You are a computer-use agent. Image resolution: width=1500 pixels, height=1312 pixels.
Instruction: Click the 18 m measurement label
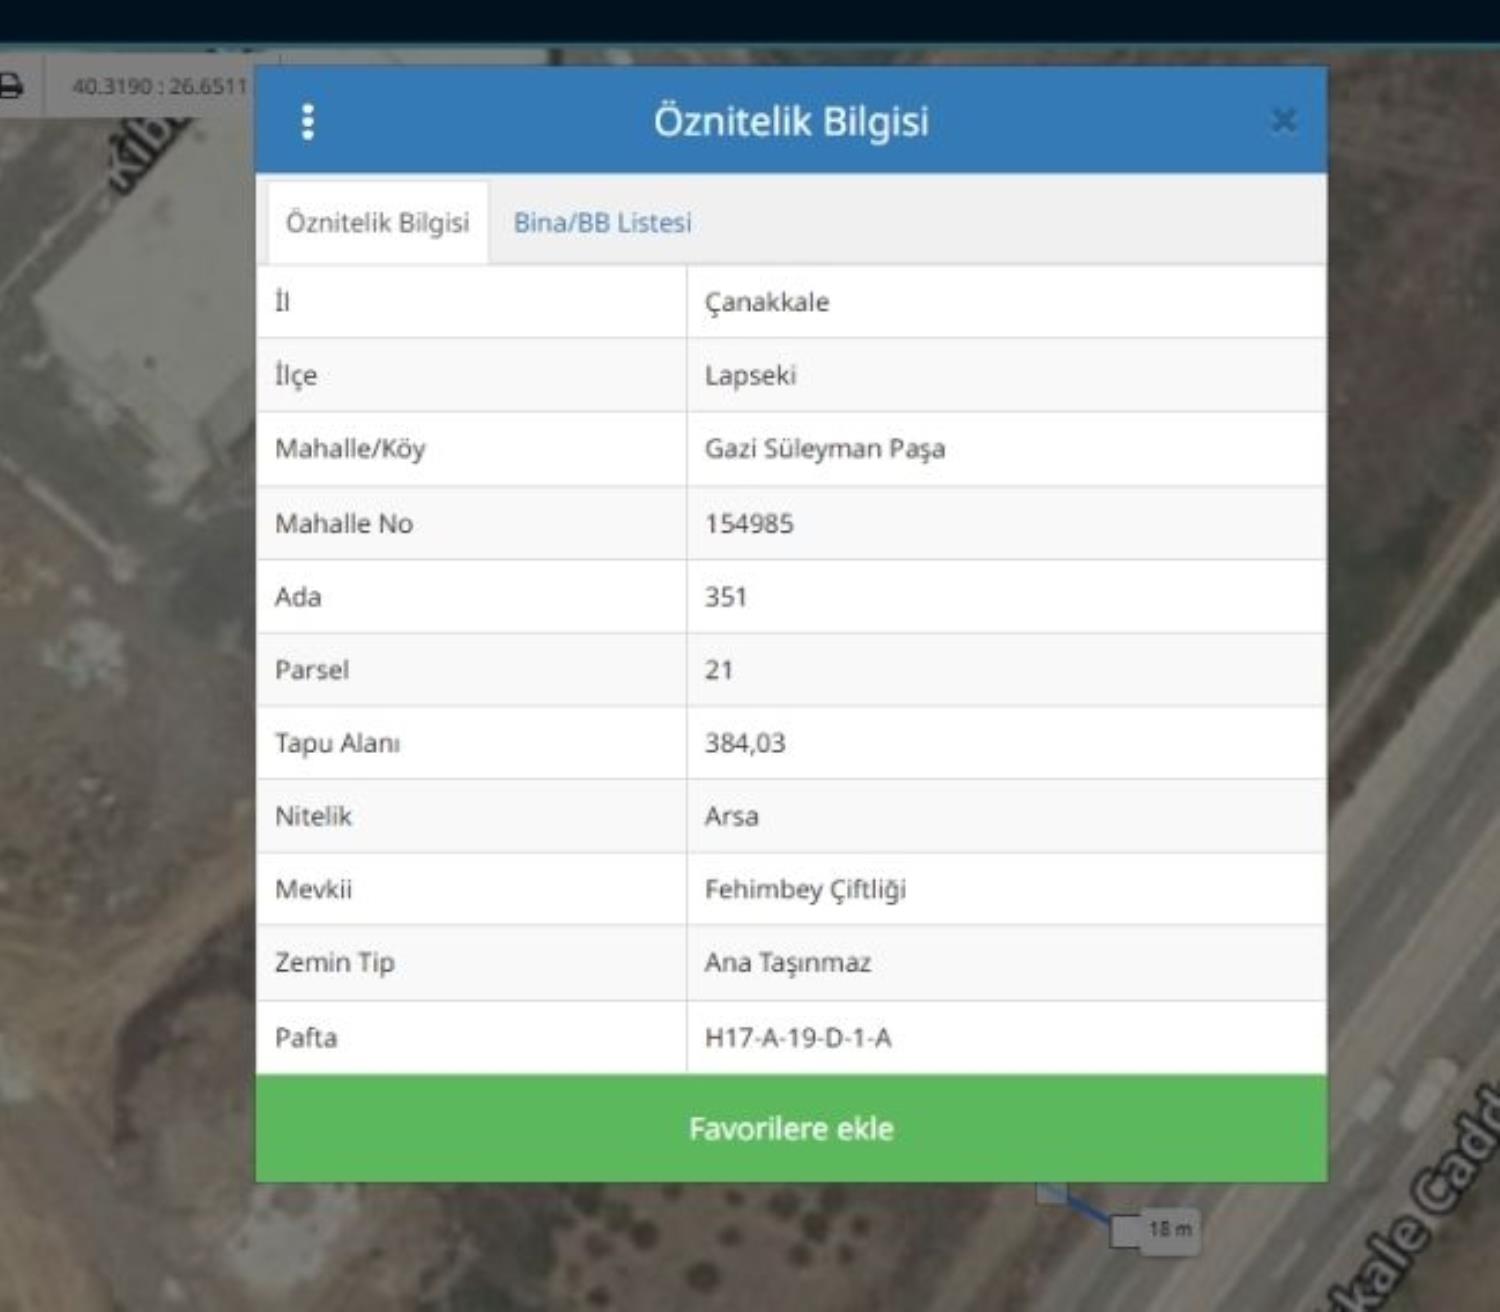point(1168,1229)
